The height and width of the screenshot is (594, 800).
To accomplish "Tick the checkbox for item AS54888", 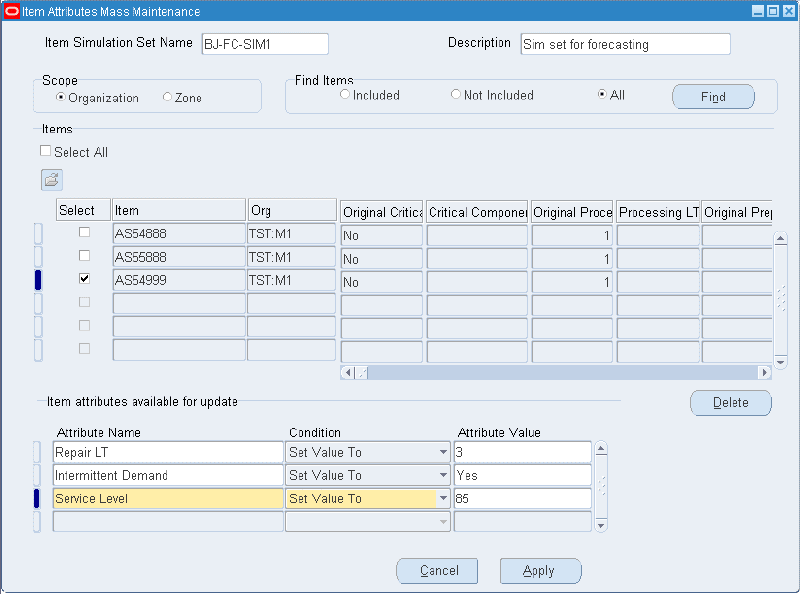I will tap(84, 232).
